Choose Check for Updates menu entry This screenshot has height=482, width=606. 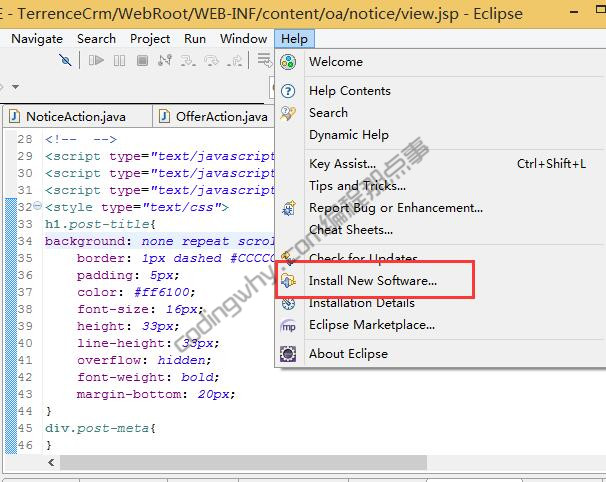(x=363, y=258)
